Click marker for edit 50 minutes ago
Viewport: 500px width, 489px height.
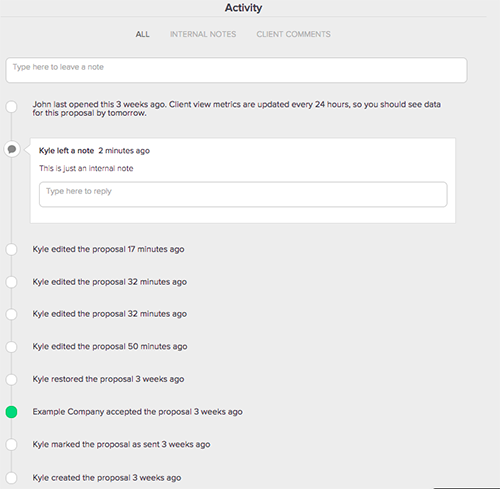pyautogui.click(x=11, y=347)
